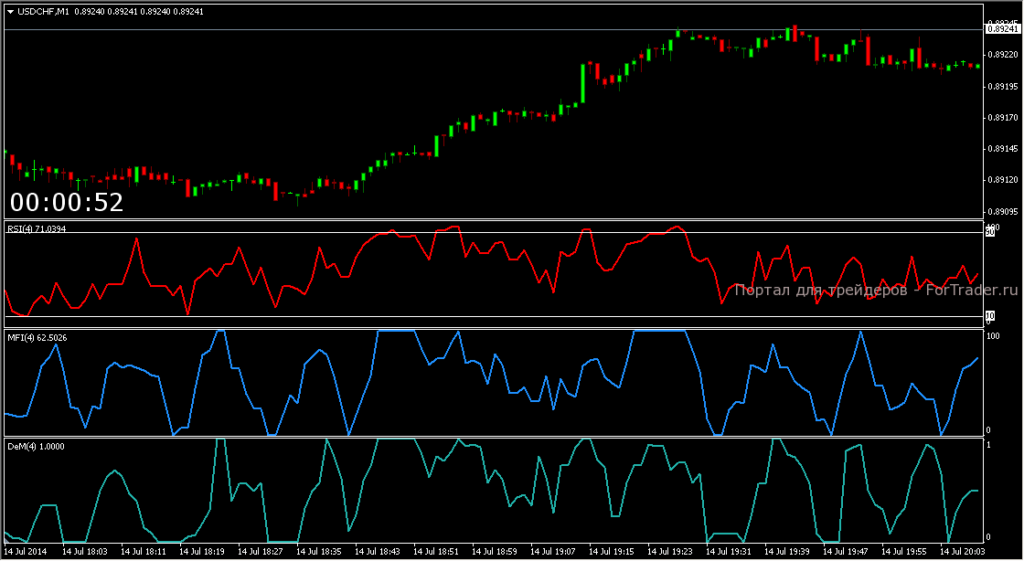This screenshot has width=1024, height=561.
Task: Click the 14 Jul 19:15 time label
Action: [x=612, y=552]
